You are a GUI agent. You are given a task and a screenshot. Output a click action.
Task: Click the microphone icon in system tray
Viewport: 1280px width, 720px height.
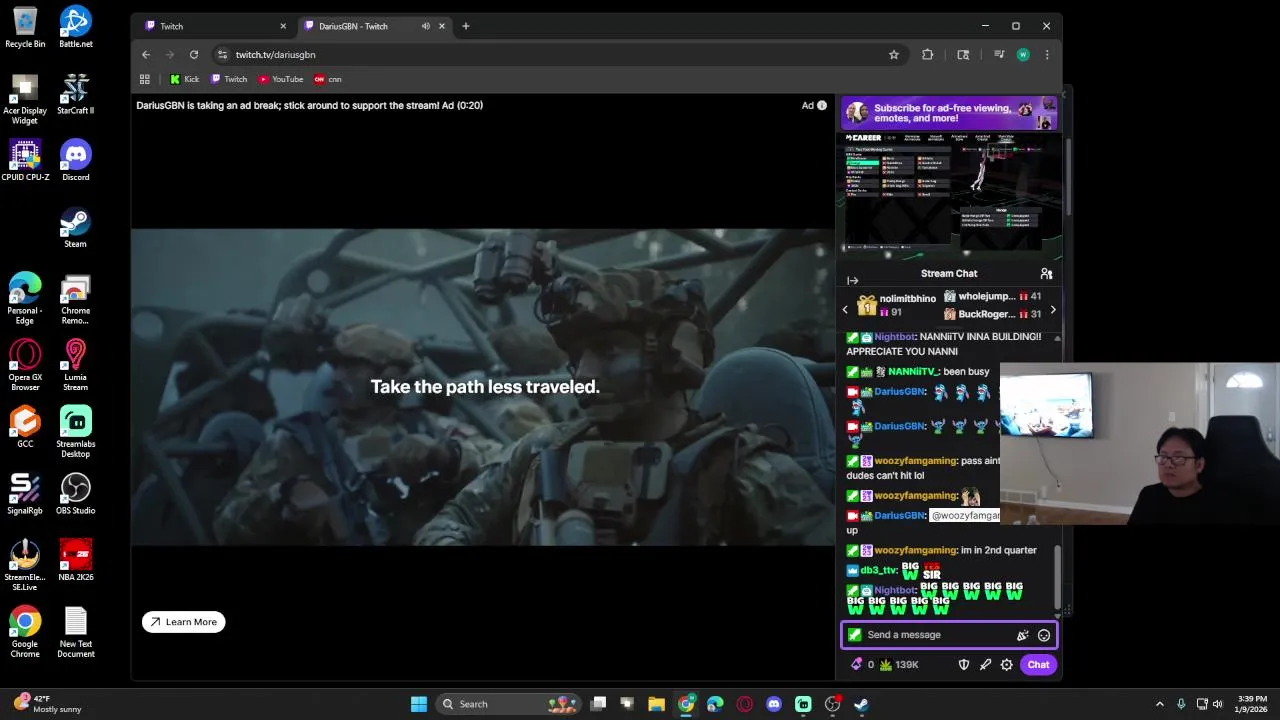coord(1181,704)
